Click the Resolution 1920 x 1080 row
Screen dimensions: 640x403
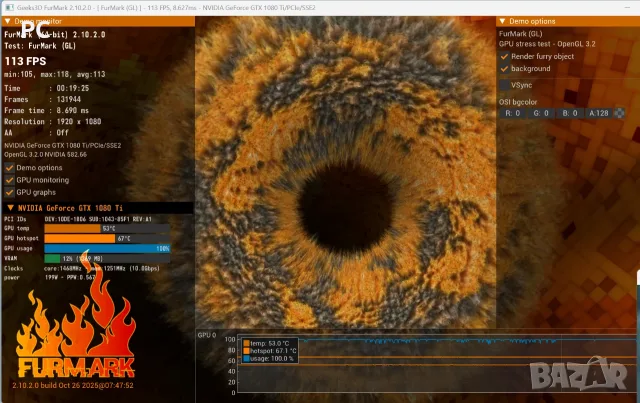pyautogui.click(x=53, y=121)
